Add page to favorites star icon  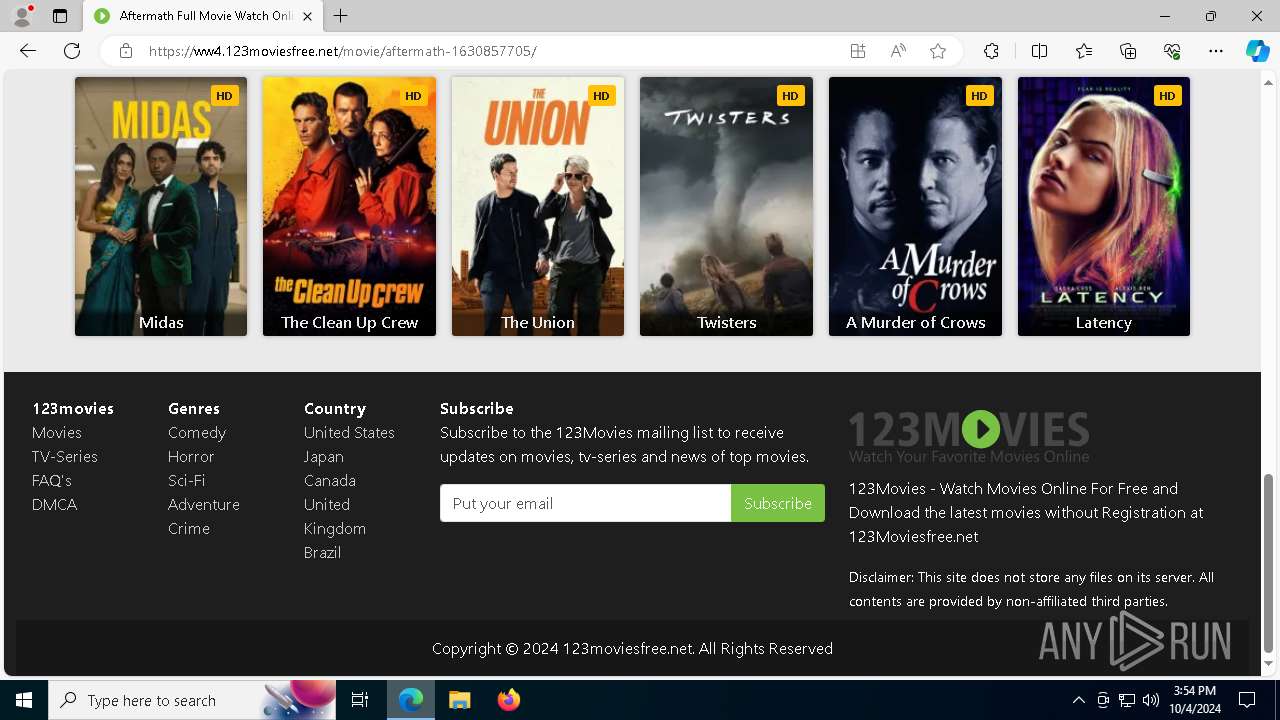pos(938,51)
